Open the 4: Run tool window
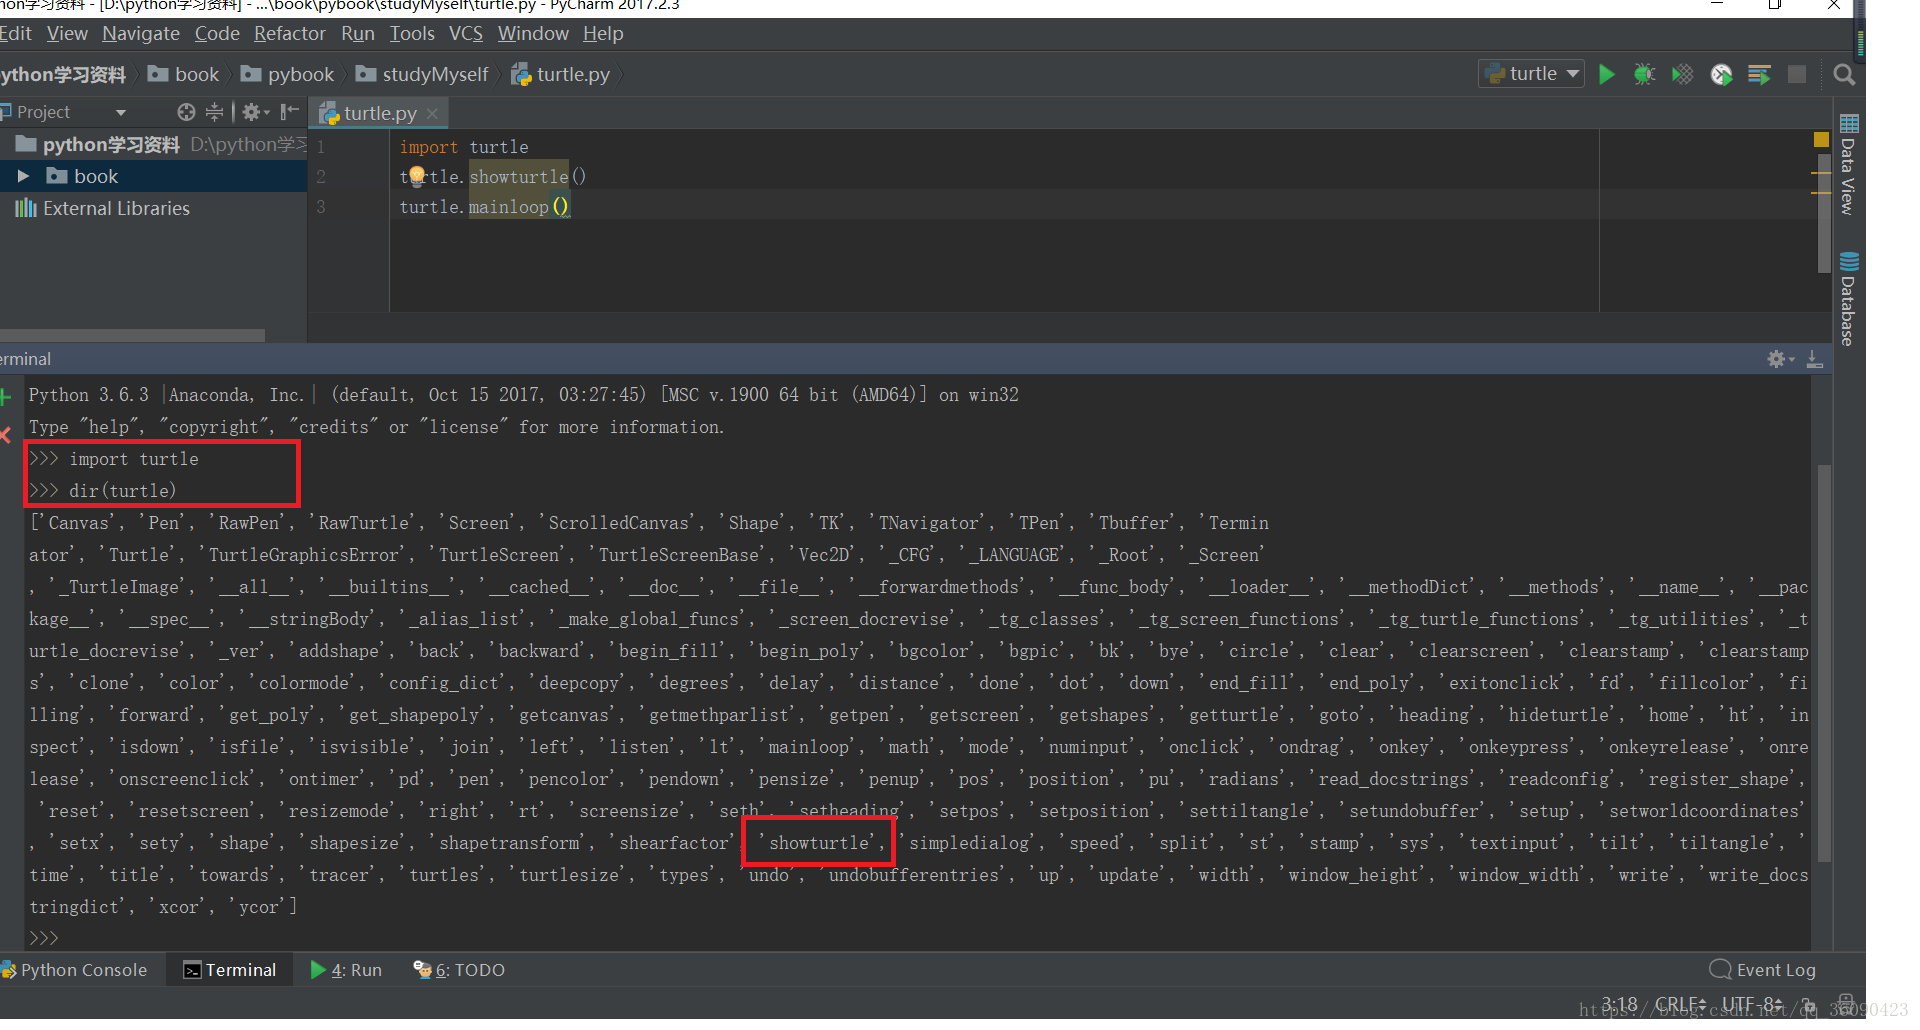1920x1030 pixels. (x=346, y=970)
